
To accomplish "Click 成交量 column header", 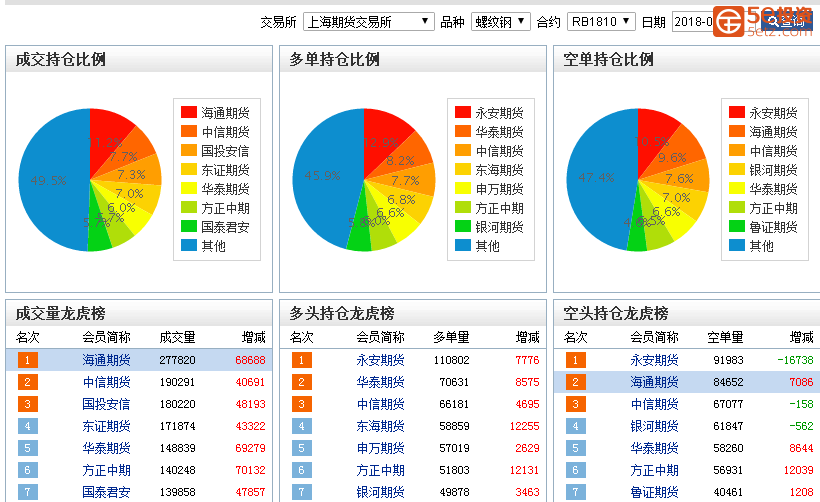I will pos(177,337).
